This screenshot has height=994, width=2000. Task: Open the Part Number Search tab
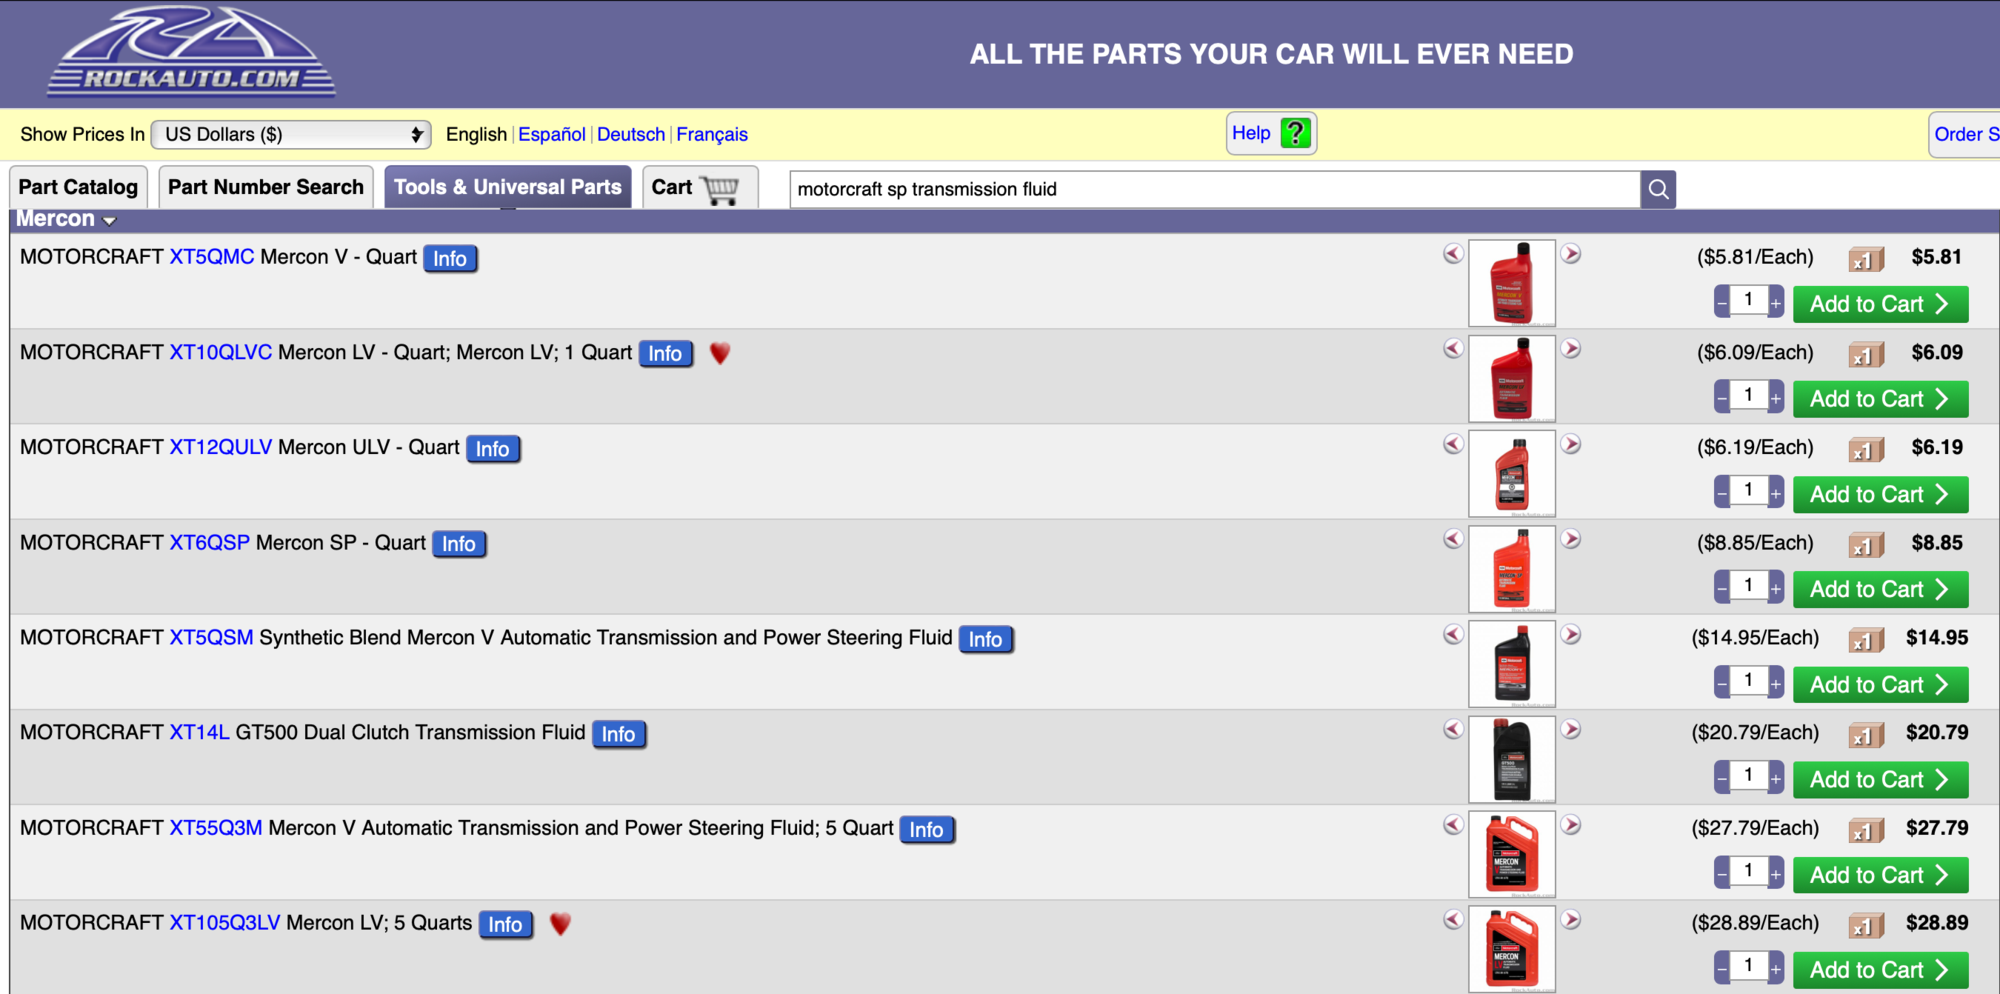click(266, 187)
